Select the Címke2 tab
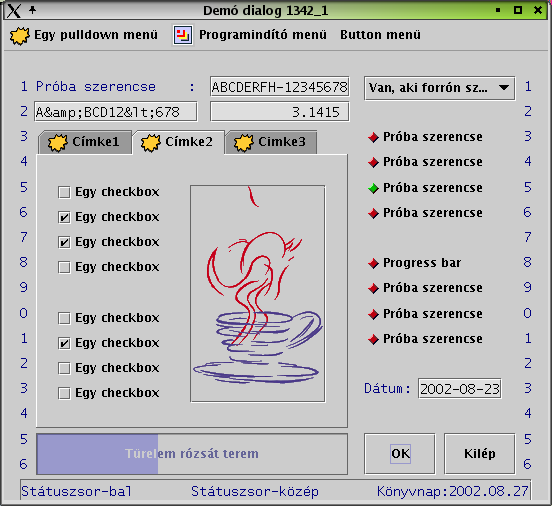This screenshot has height=506, width=552. point(178,142)
